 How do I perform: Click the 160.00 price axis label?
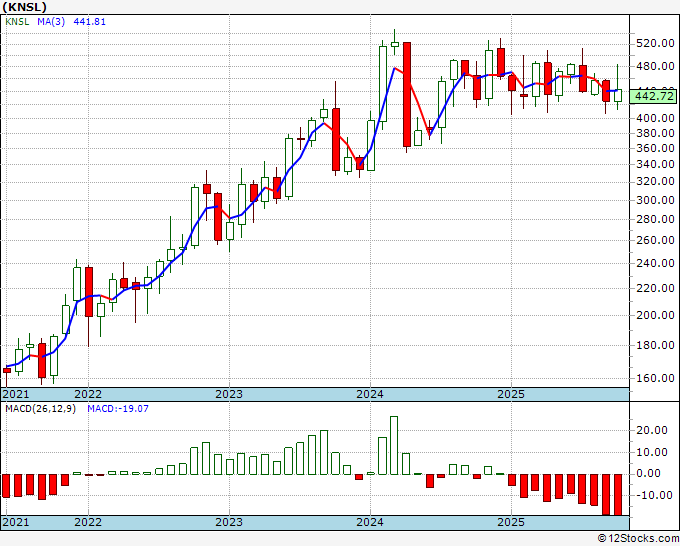point(655,378)
